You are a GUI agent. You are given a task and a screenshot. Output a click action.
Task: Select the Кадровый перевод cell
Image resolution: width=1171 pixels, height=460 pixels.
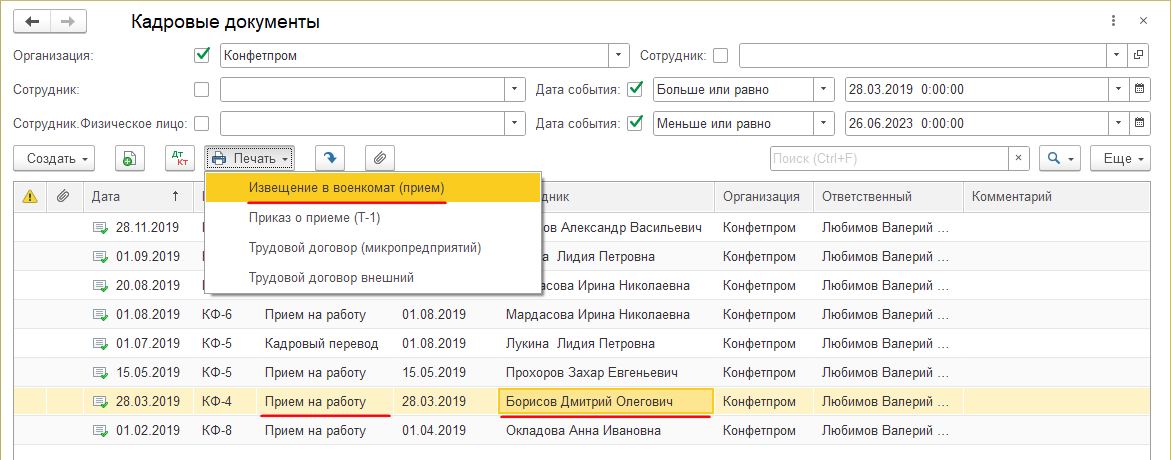[x=324, y=344]
